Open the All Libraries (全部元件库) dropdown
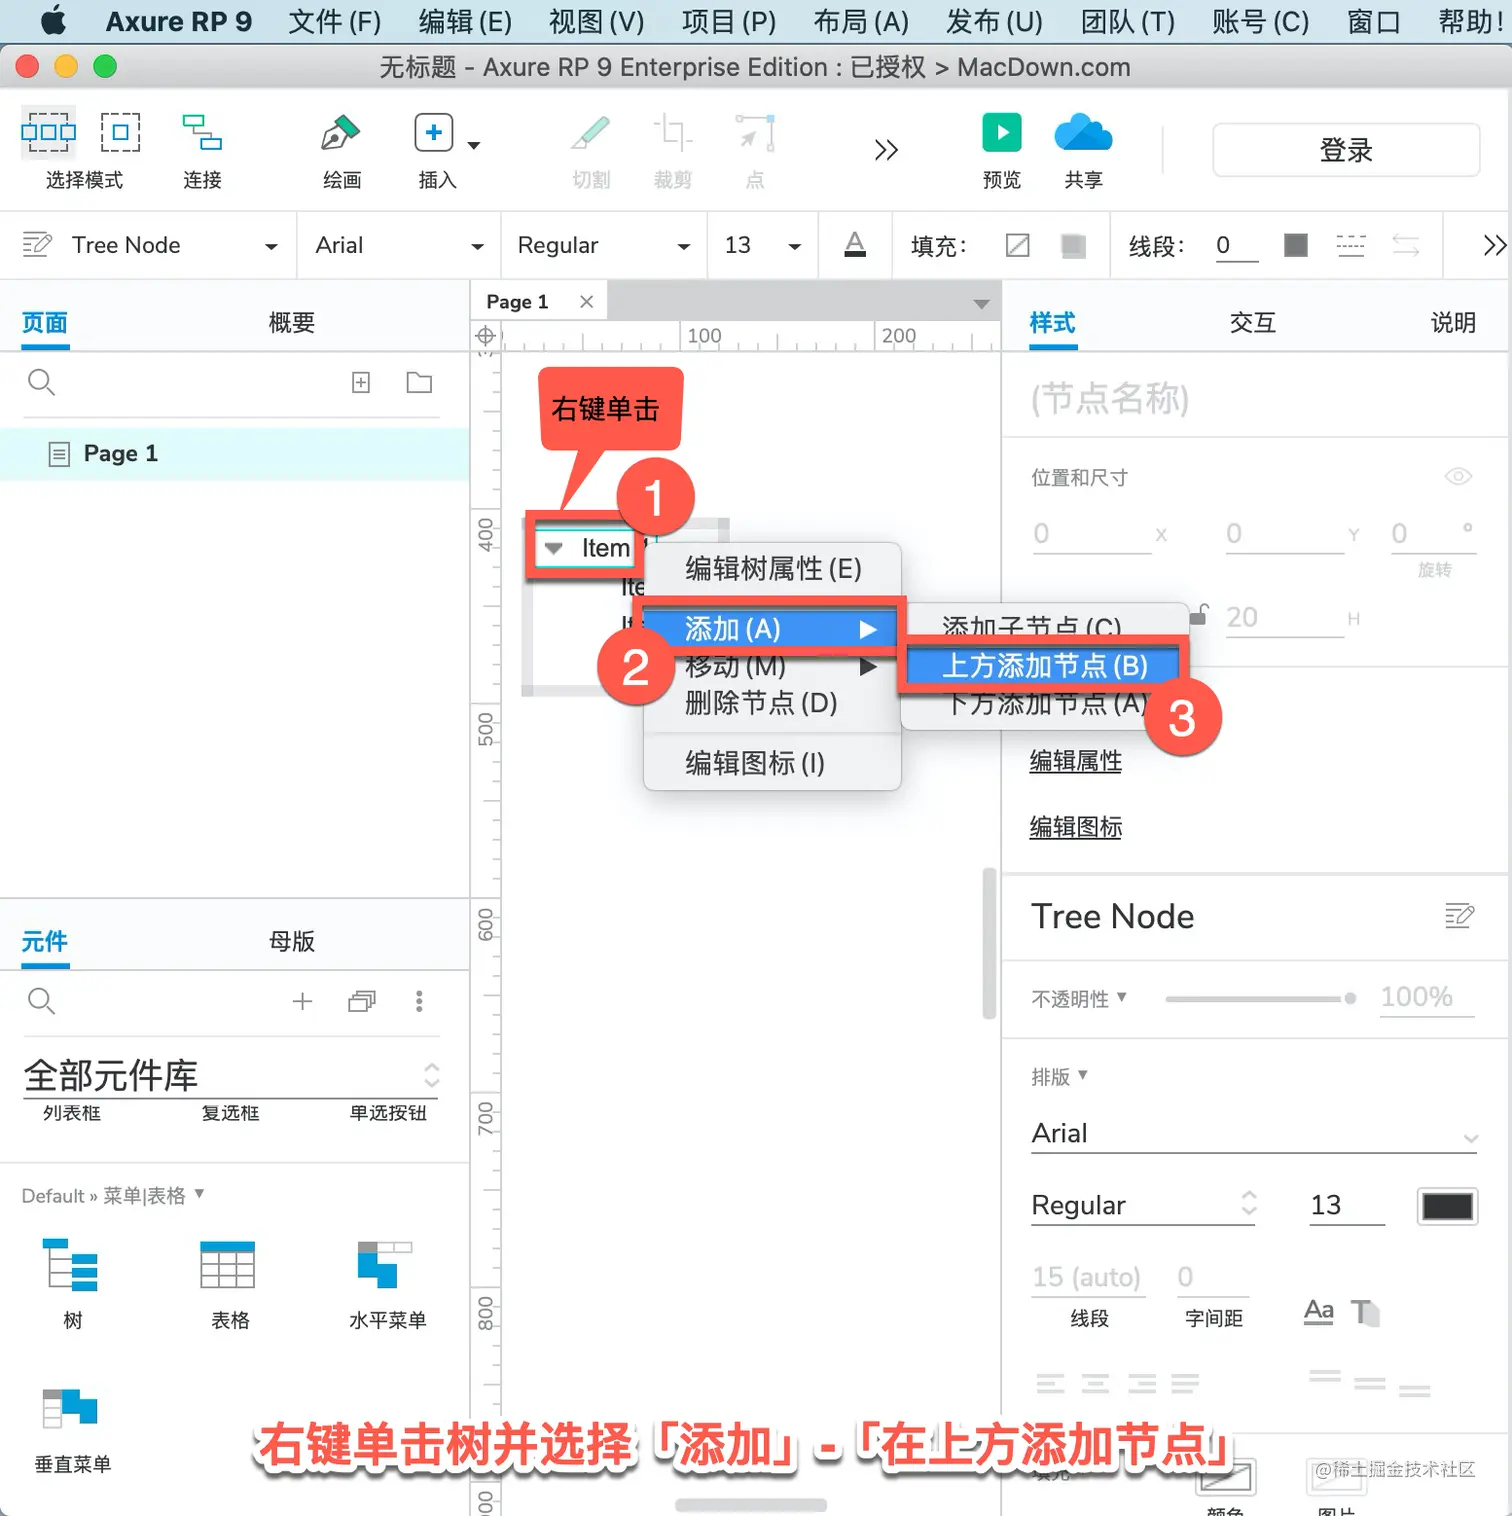This screenshot has width=1512, height=1516. click(x=231, y=1076)
